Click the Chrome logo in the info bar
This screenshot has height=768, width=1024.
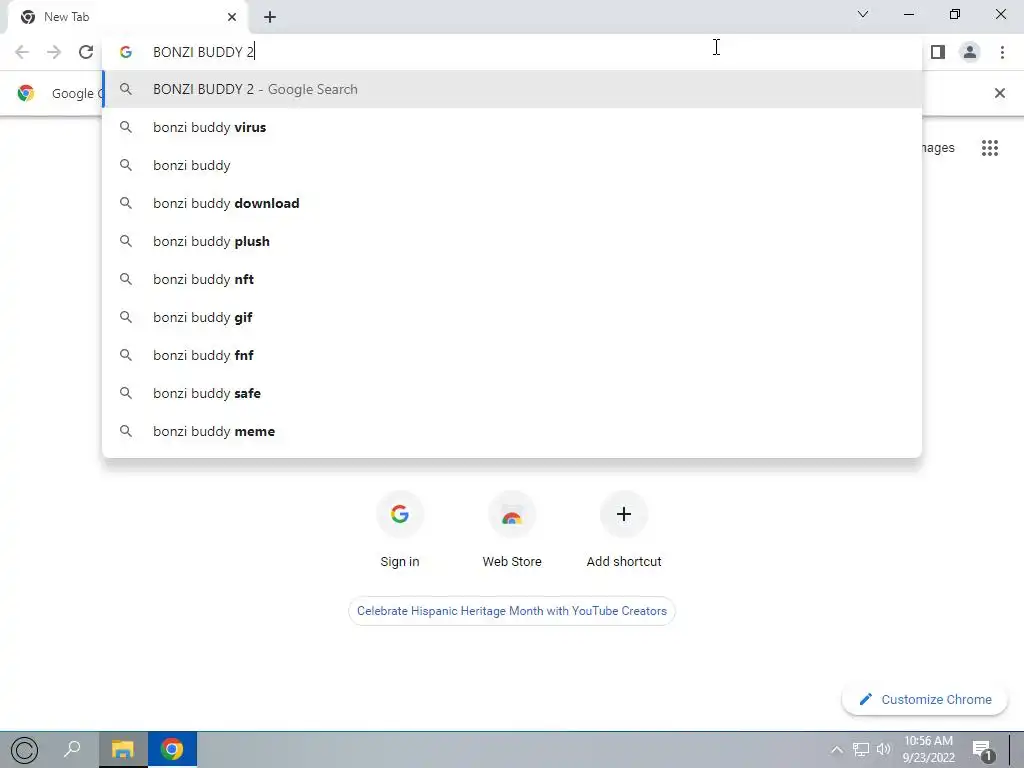[26, 93]
